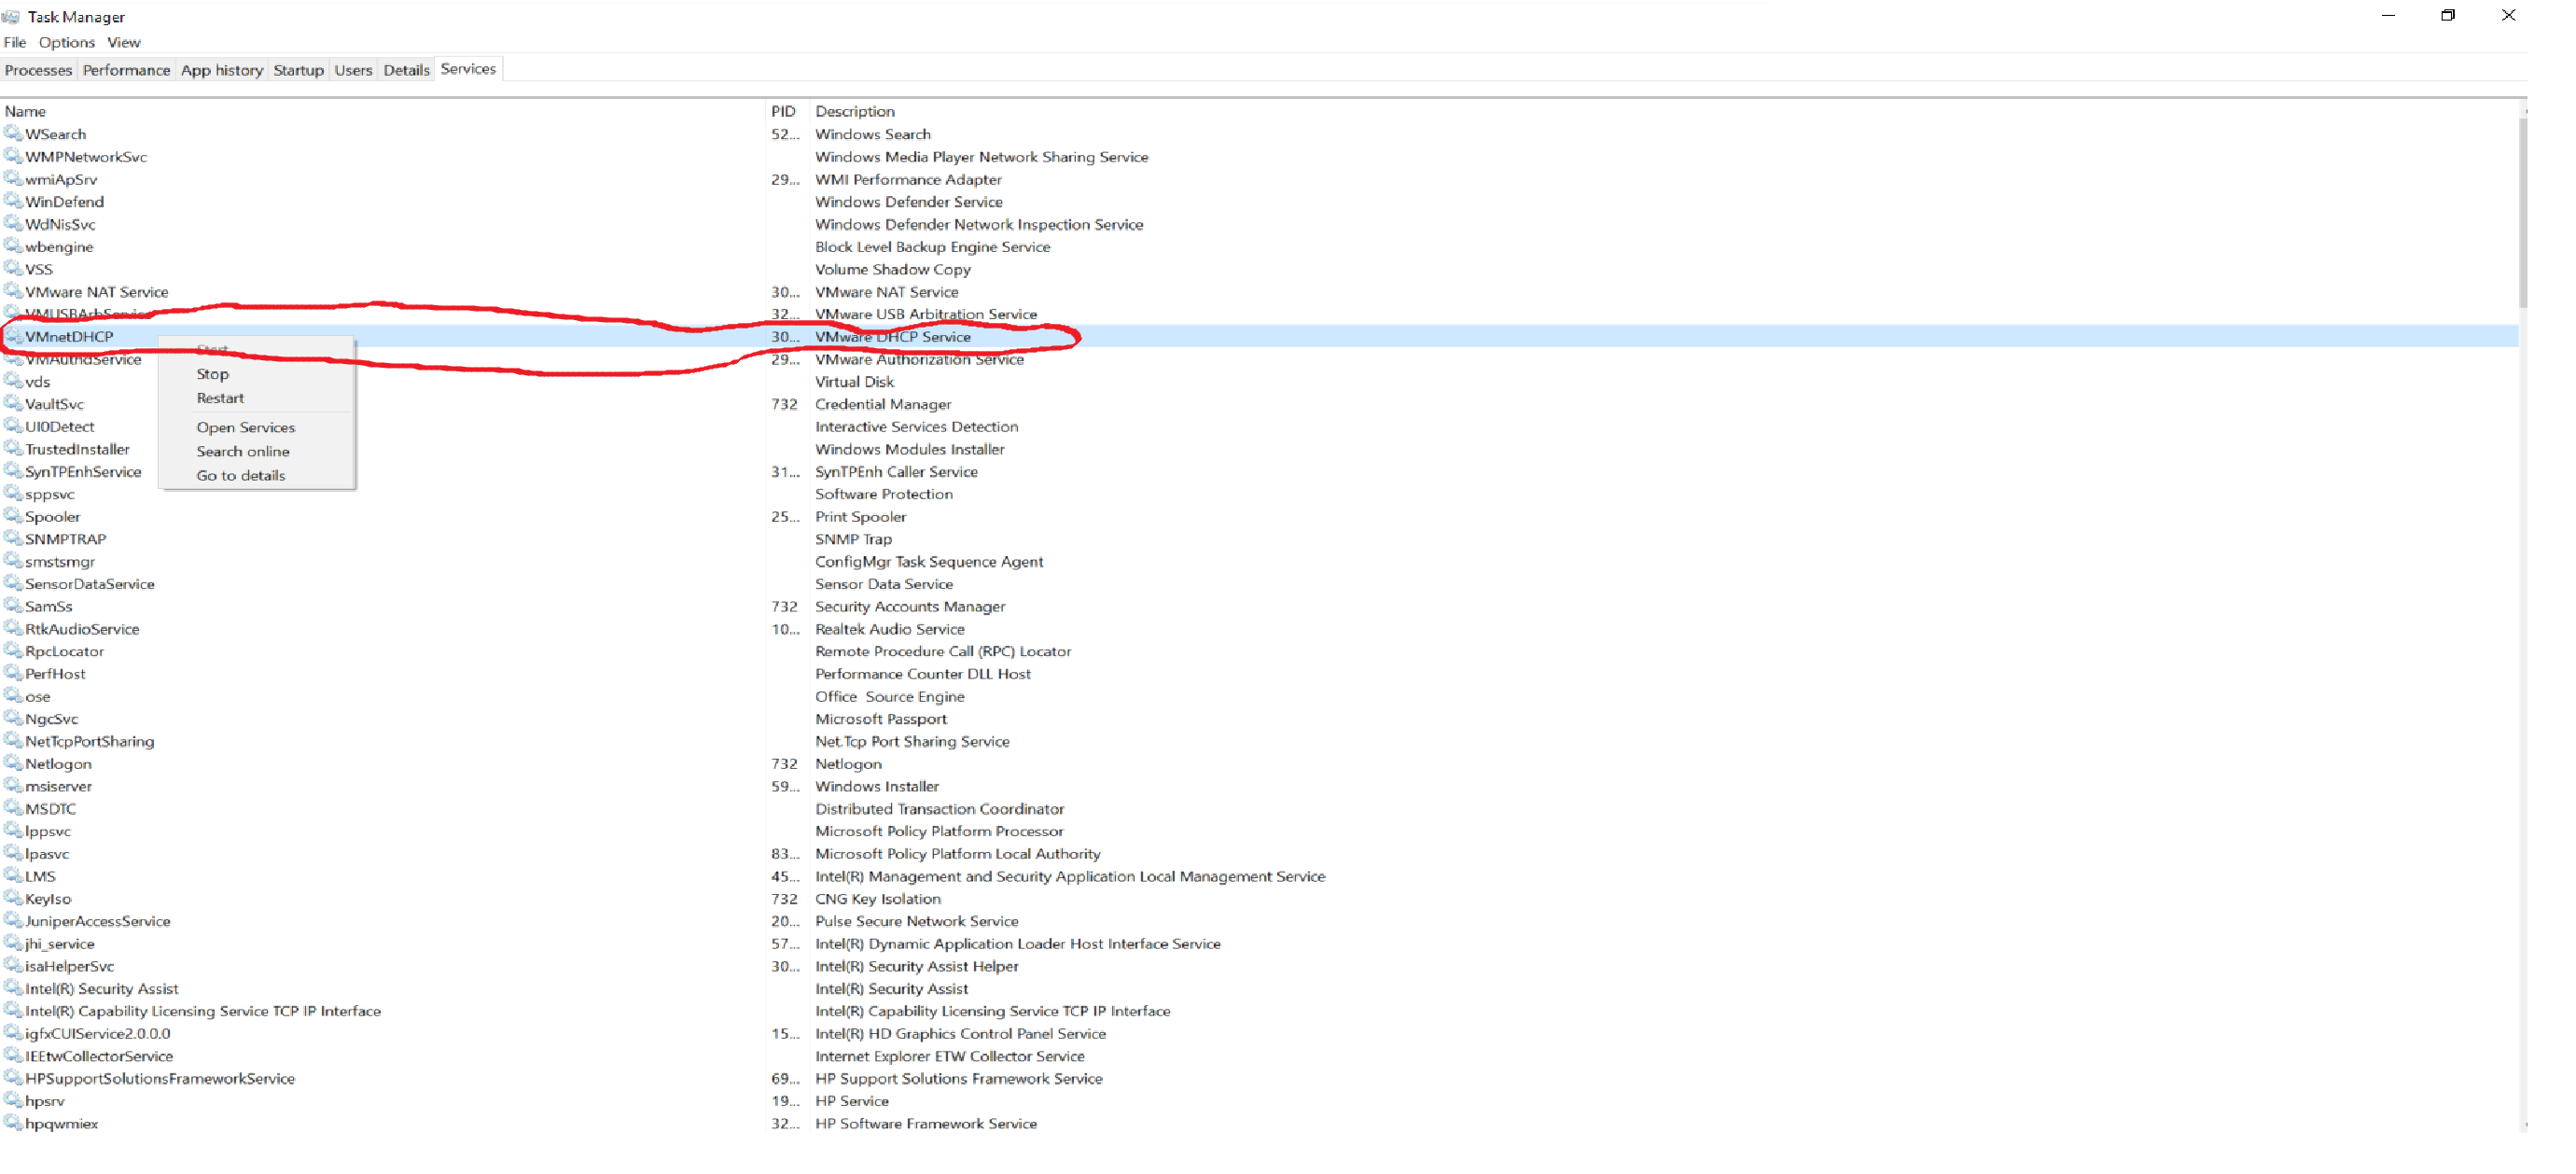Viewport: 2576px width, 1174px height.
Task: Select the VMnetDHCP service row
Action: [x=1260, y=336]
